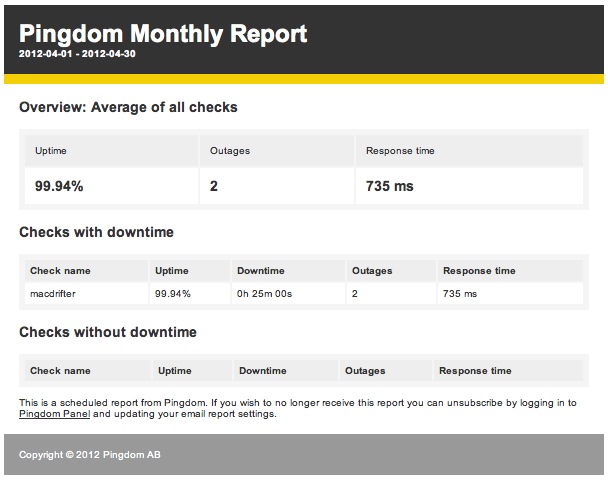Select the 735 ms overview response time
Screen dimensions: 608x481
pyautogui.click(x=390, y=186)
